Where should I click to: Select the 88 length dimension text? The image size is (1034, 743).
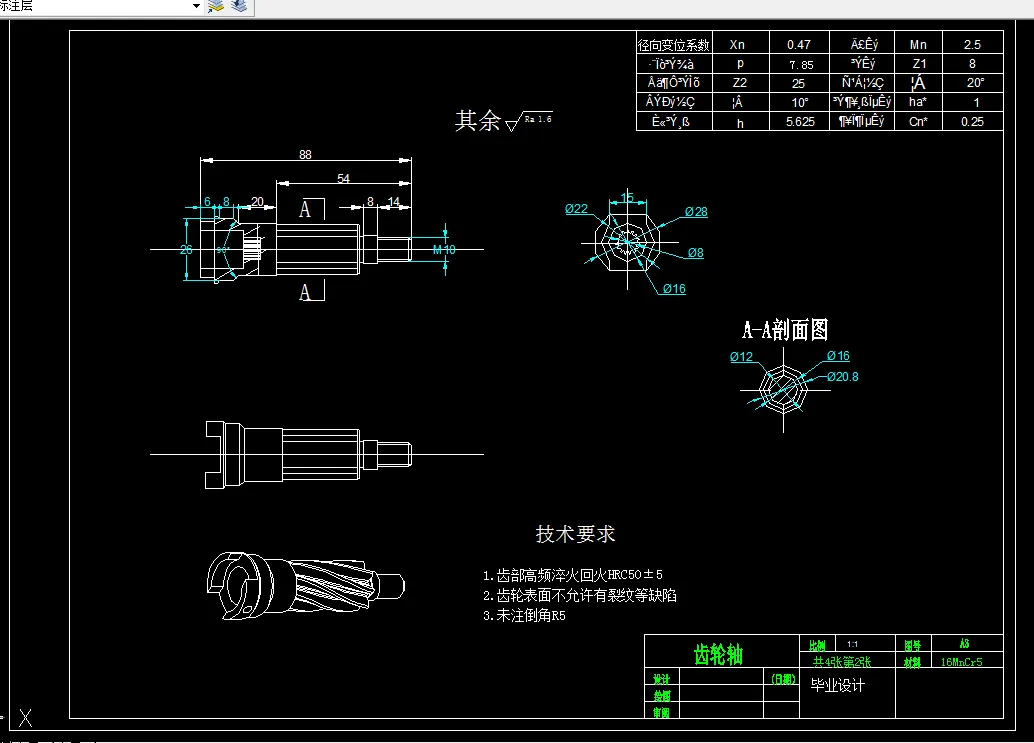point(305,154)
